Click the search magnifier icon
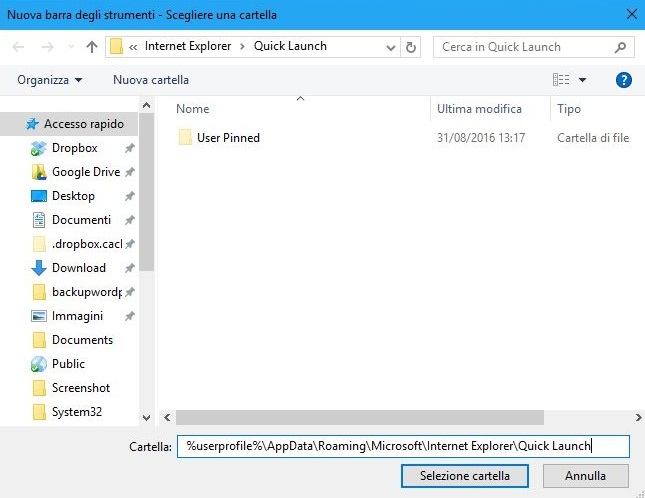645x498 pixels. pyautogui.click(x=620, y=46)
